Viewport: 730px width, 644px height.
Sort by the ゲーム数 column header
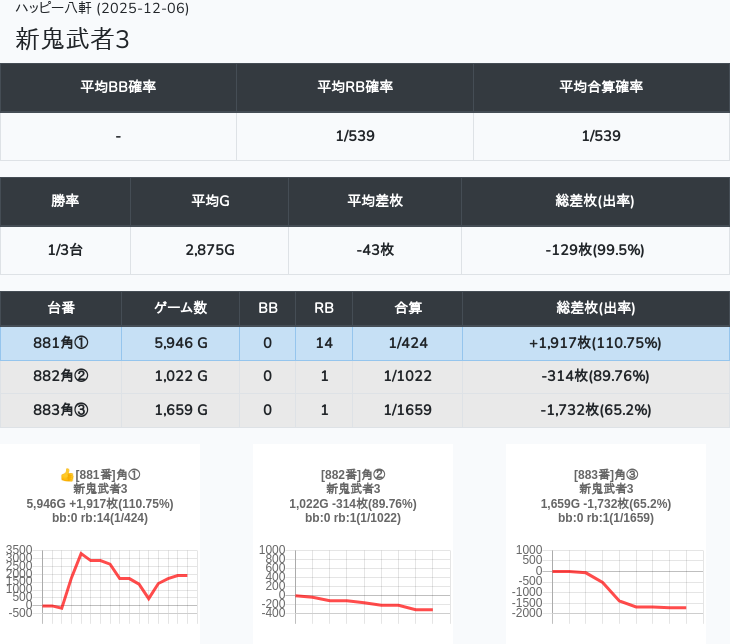pos(180,308)
